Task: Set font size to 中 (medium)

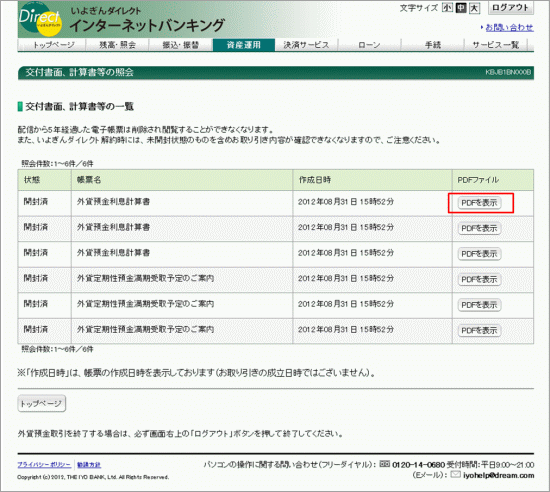Action: [461, 8]
